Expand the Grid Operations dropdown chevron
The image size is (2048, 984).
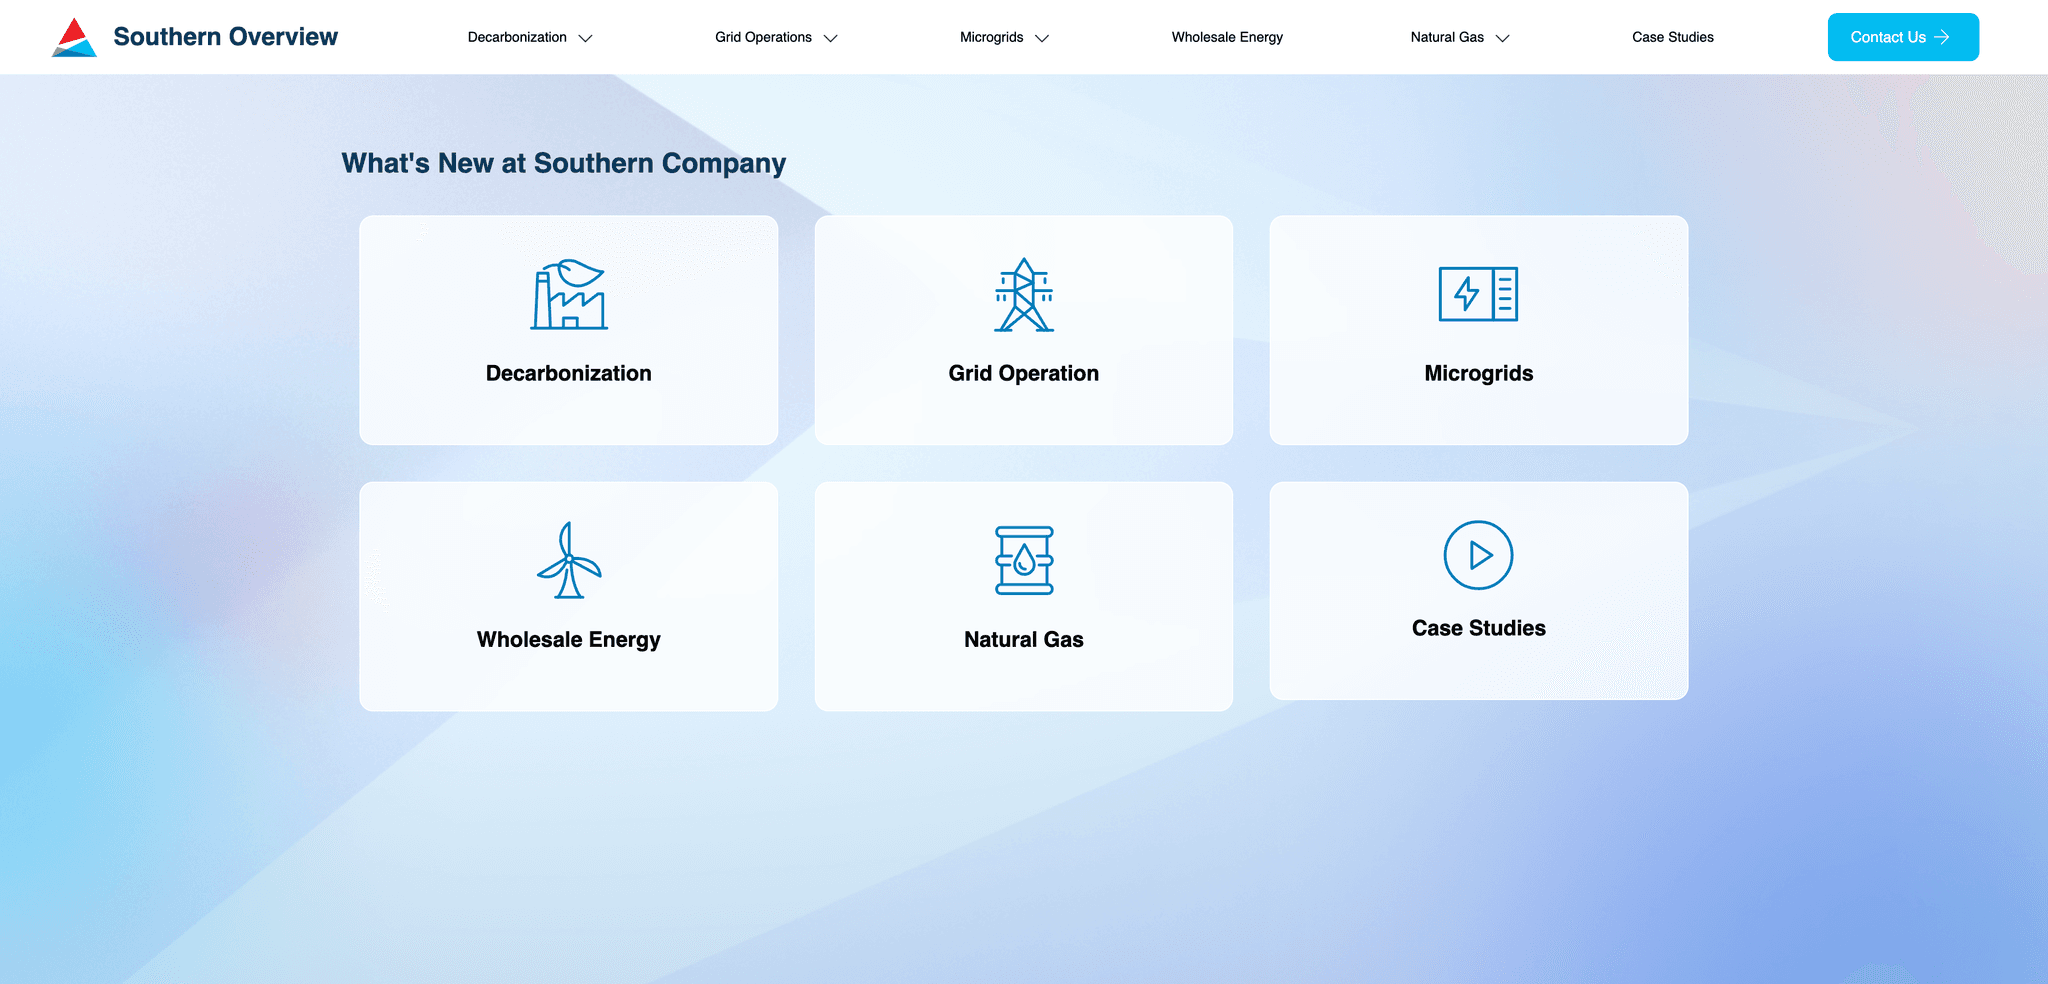(x=830, y=38)
